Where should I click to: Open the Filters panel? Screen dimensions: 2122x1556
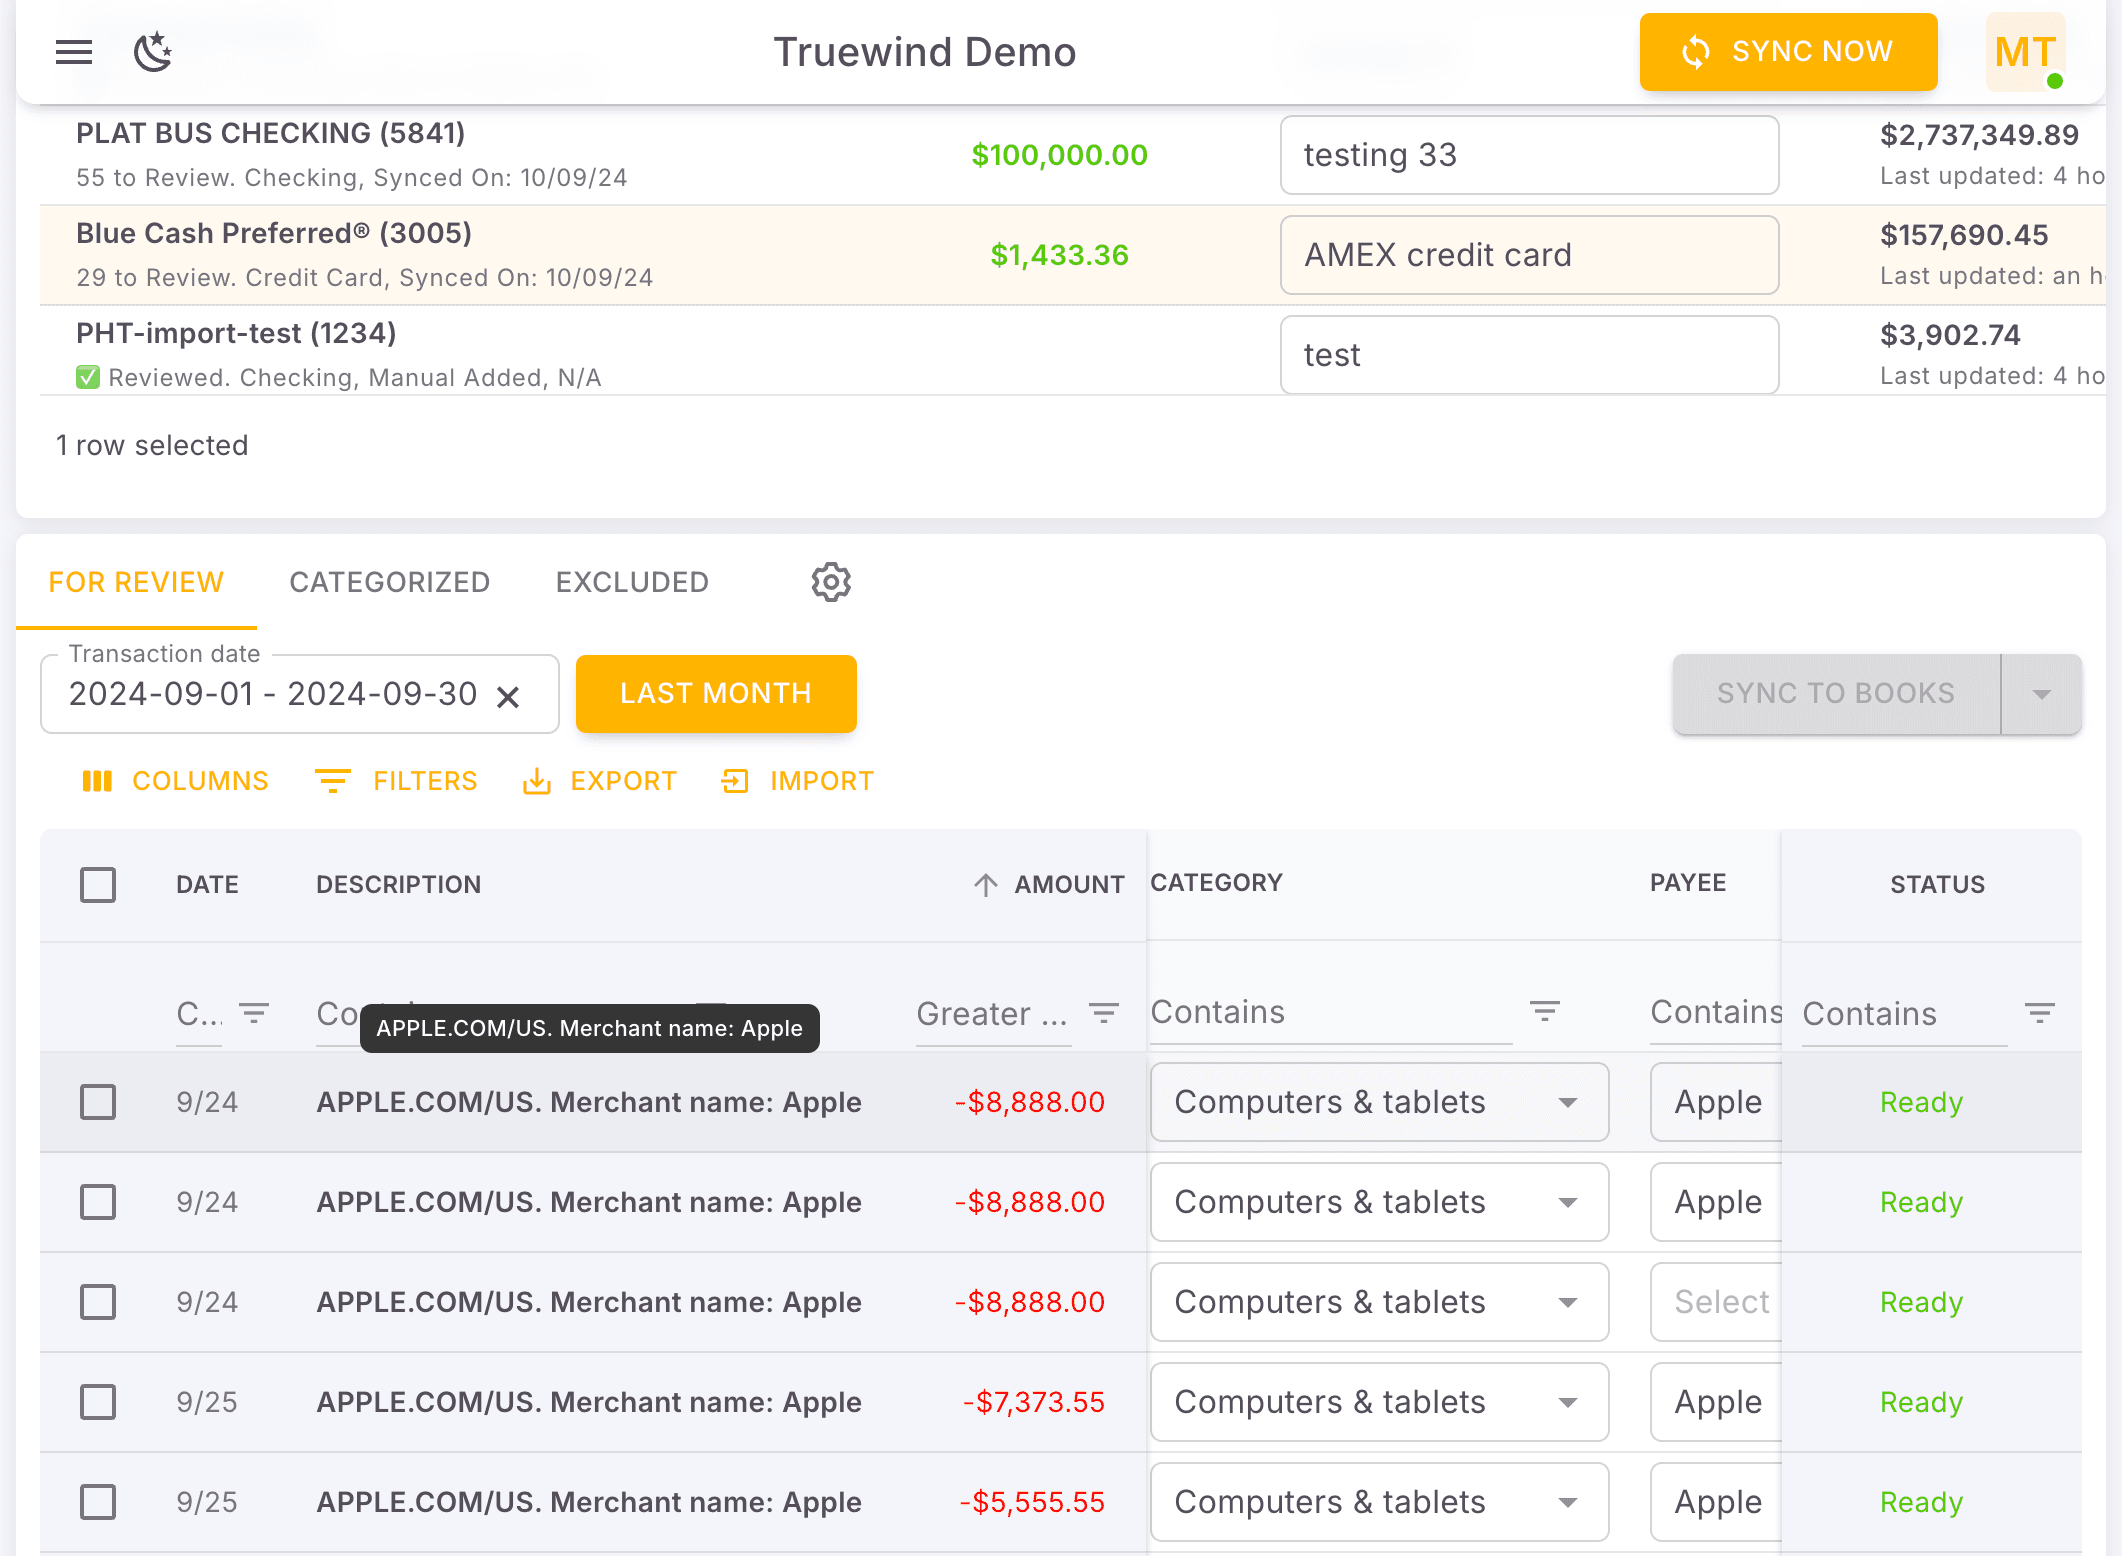397,781
